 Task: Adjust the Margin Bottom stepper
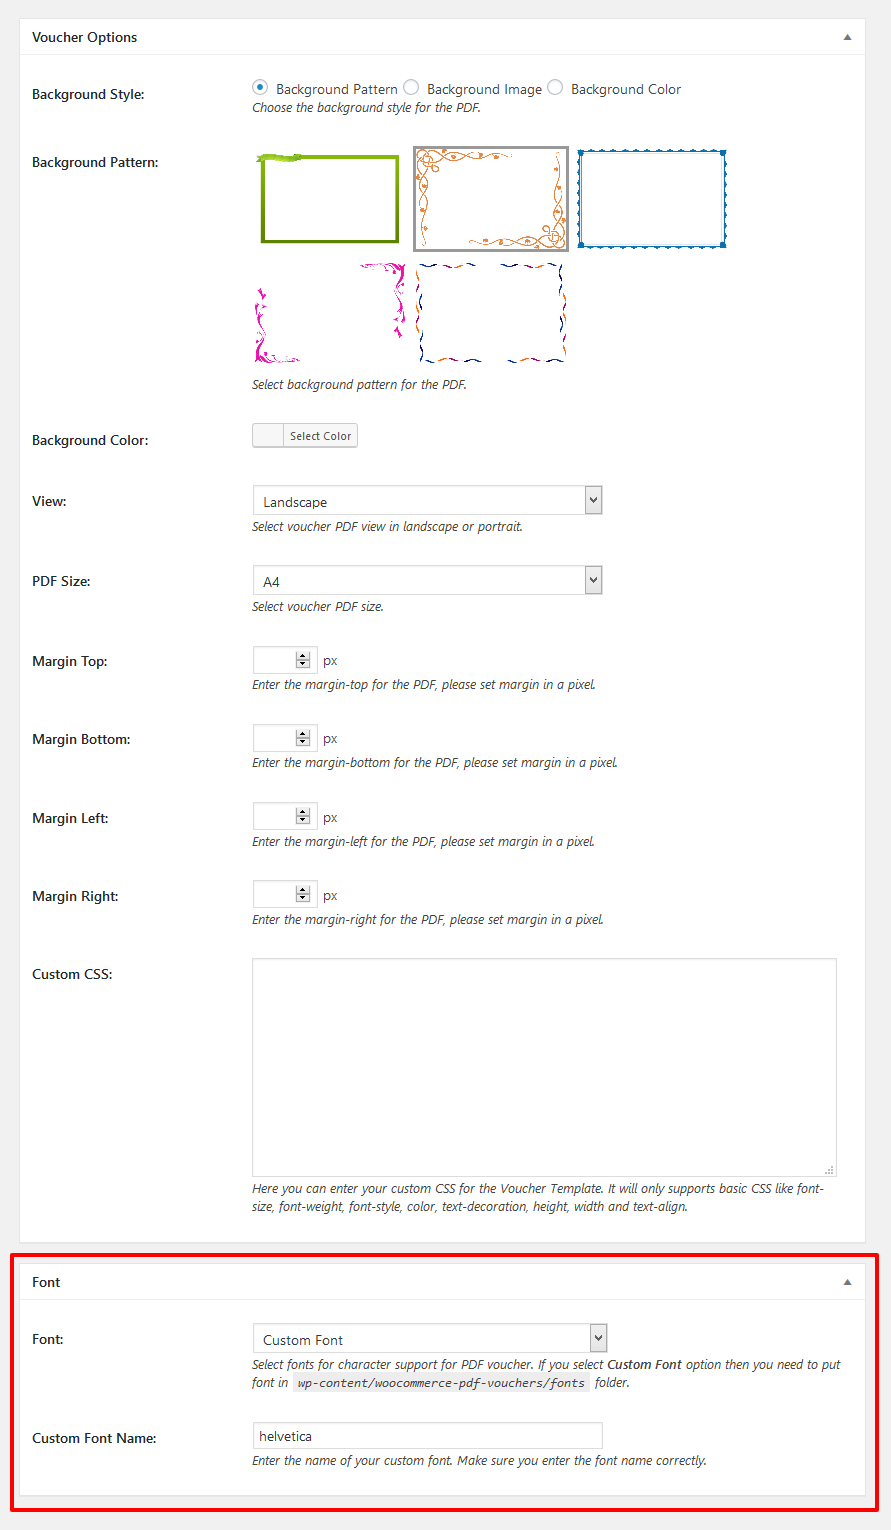303,738
